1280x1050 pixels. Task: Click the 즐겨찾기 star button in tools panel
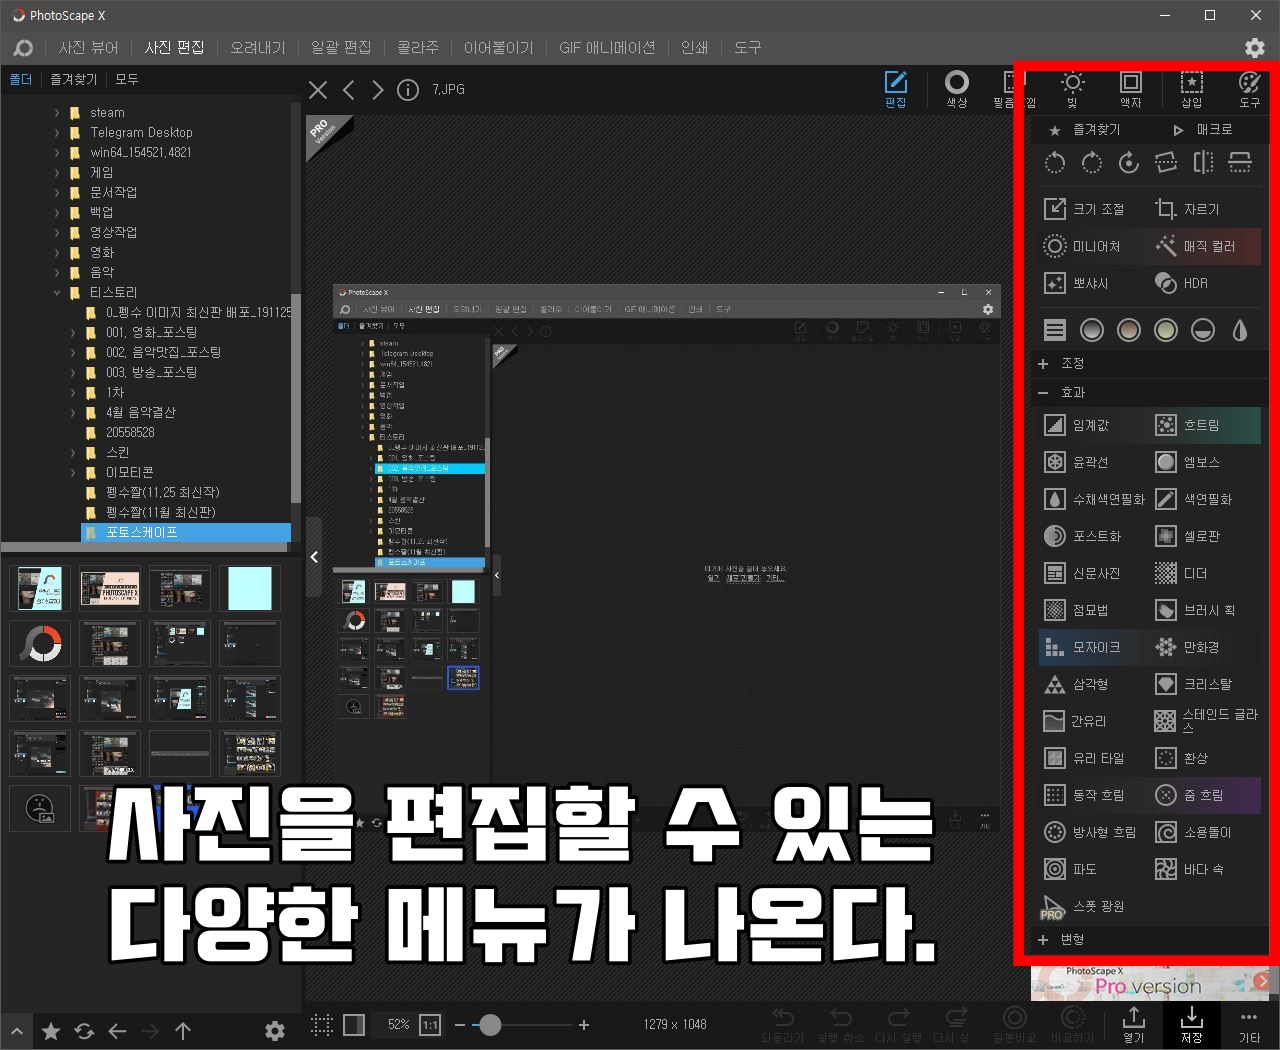(1084, 130)
